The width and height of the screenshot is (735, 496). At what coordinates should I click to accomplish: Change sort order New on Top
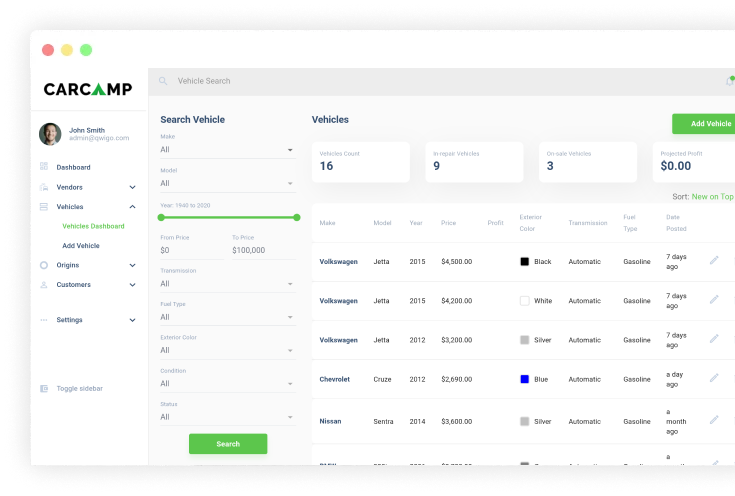[712, 196]
